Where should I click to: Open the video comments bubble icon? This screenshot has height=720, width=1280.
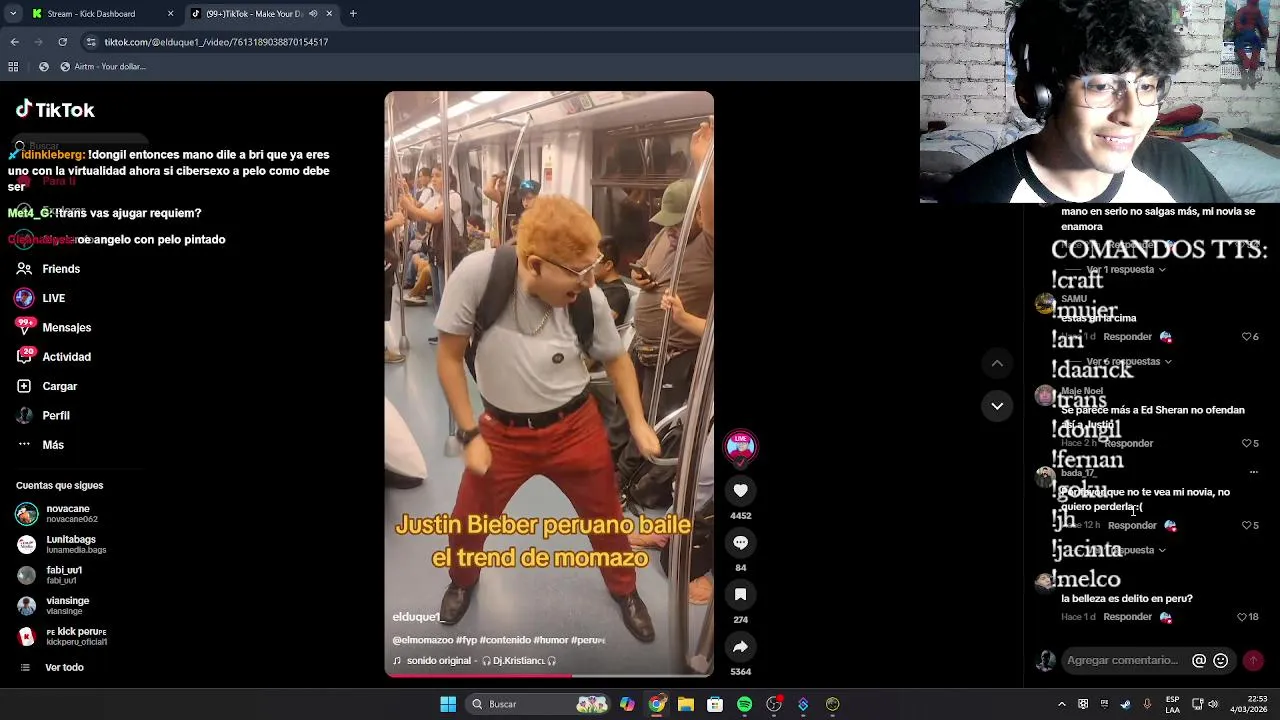coord(740,542)
